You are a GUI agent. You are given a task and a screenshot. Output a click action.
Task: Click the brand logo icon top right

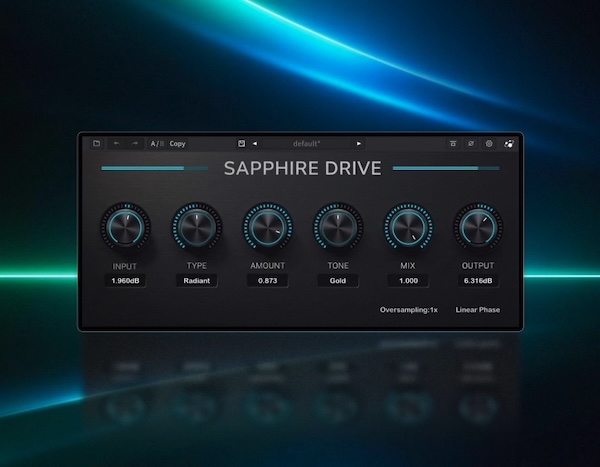pos(509,144)
